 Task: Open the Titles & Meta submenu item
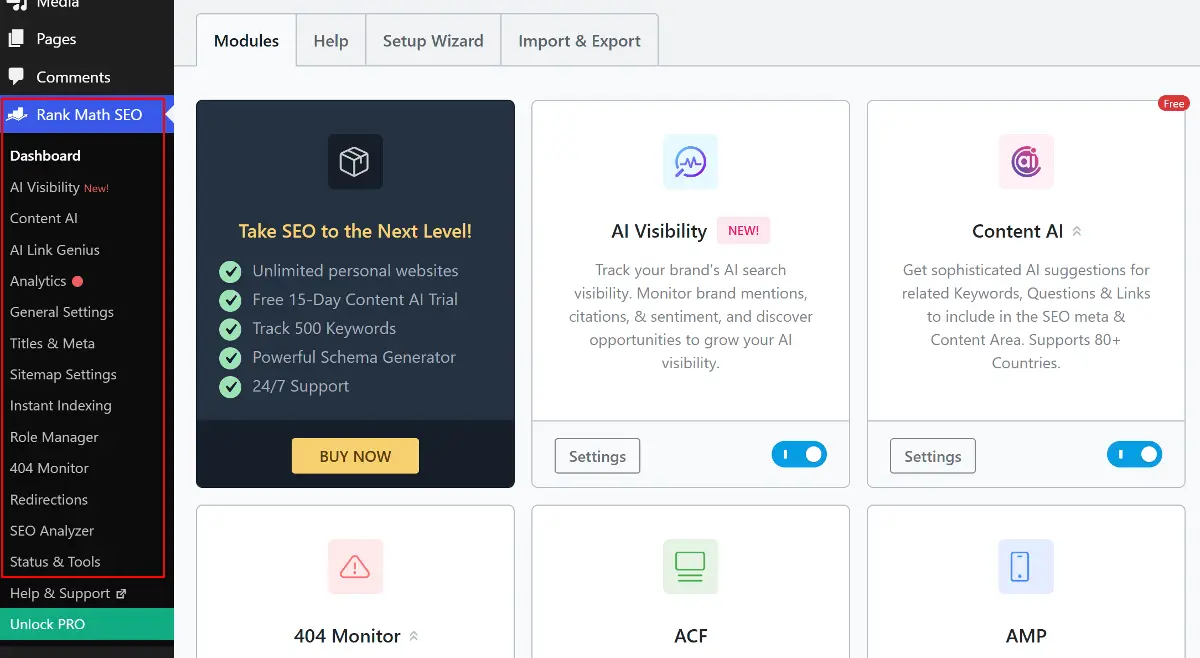coord(52,343)
